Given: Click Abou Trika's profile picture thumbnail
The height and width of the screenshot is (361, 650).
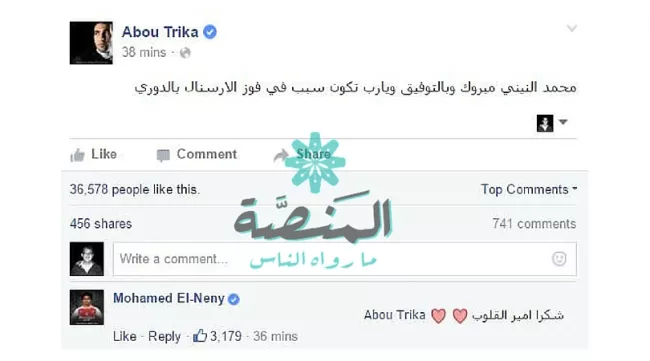Looking at the screenshot, I should click(91, 43).
